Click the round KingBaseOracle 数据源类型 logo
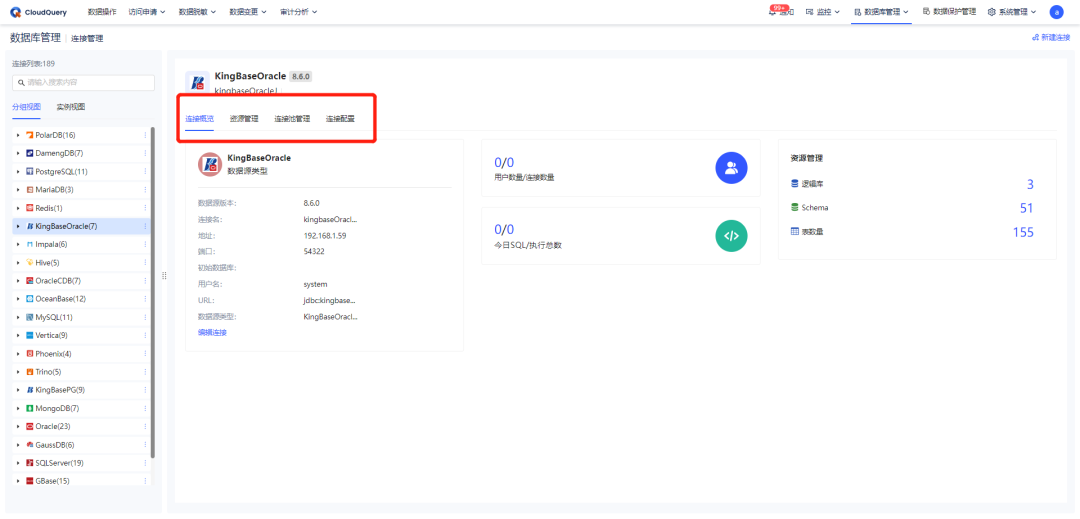 coord(209,164)
